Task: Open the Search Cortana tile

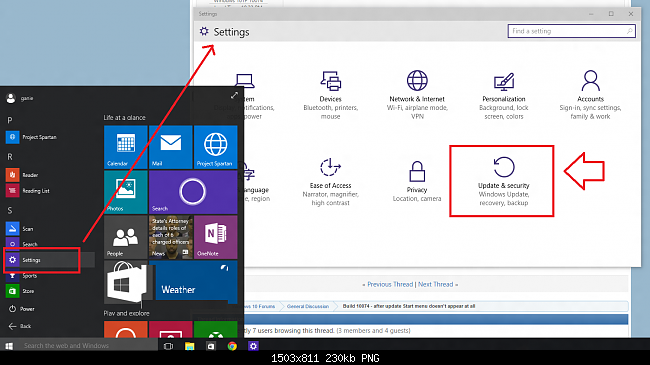Action: pyautogui.click(x=193, y=192)
